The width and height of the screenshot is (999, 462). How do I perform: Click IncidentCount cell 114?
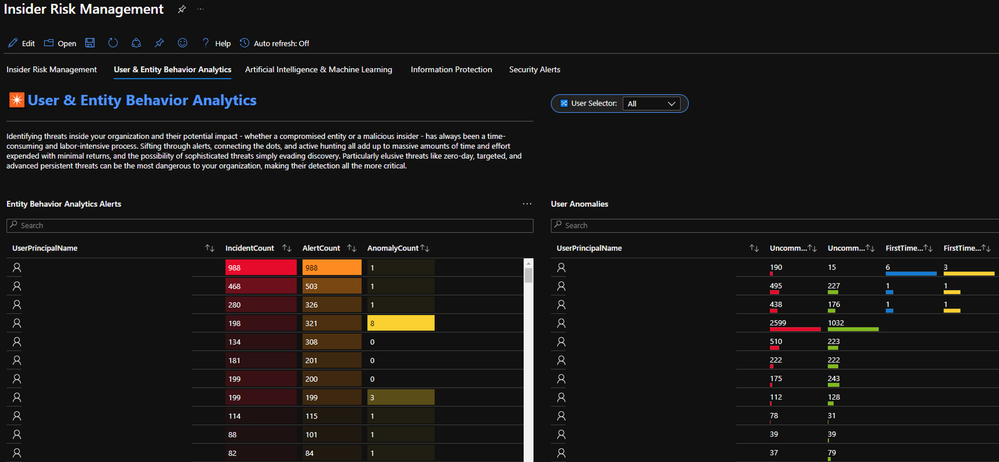(x=261, y=416)
